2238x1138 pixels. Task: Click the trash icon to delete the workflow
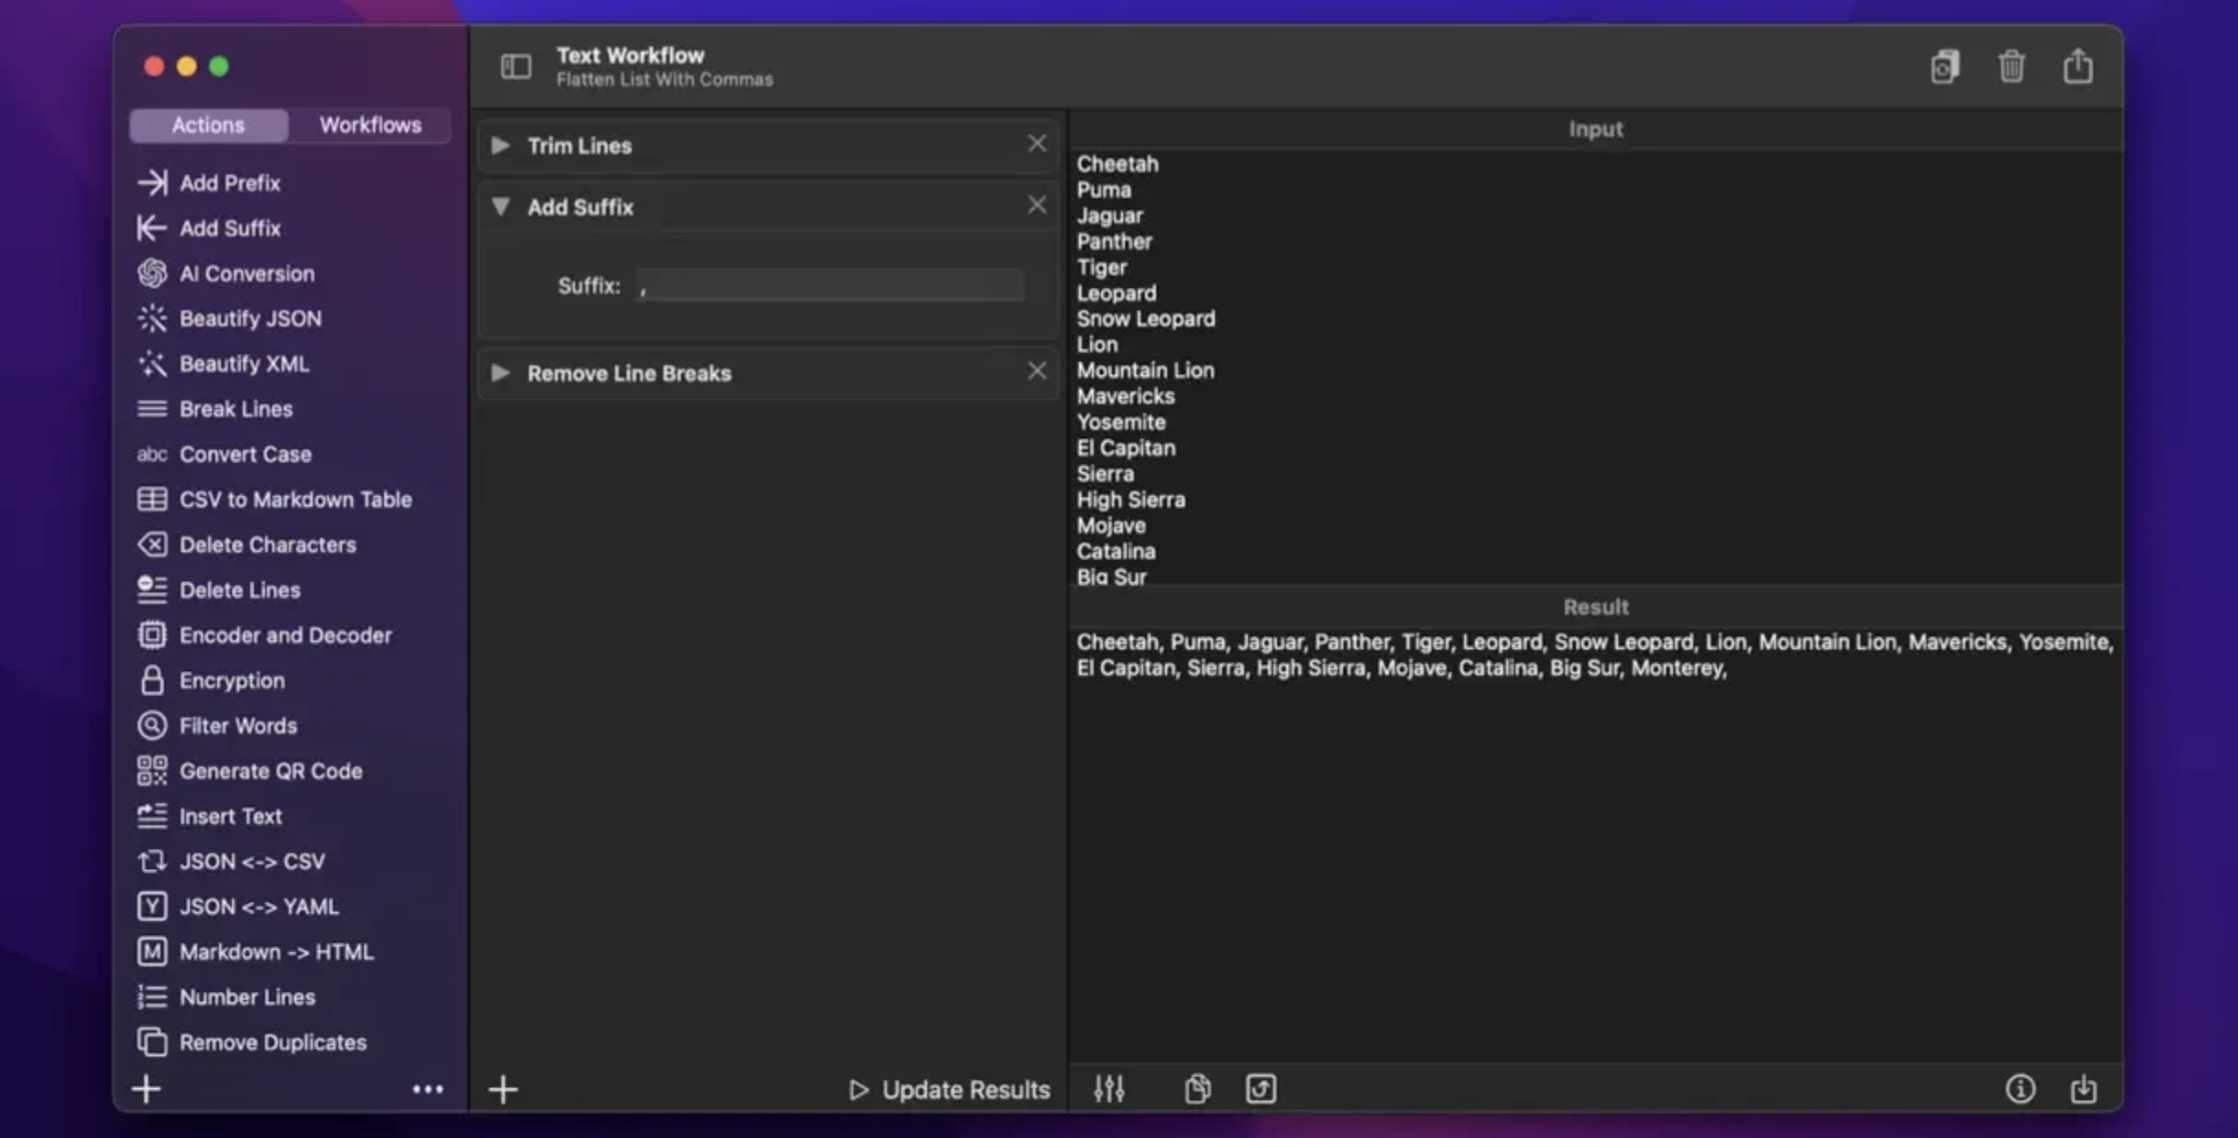click(x=2012, y=66)
